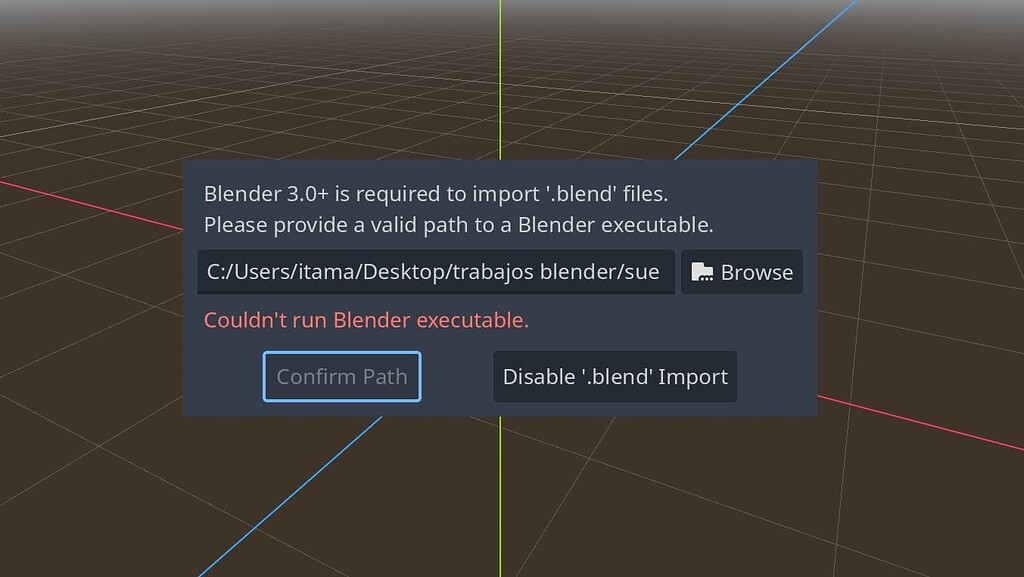Click the highlighted Confirm Path control
This screenshot has width=1024, height=577.
[341, 377]
